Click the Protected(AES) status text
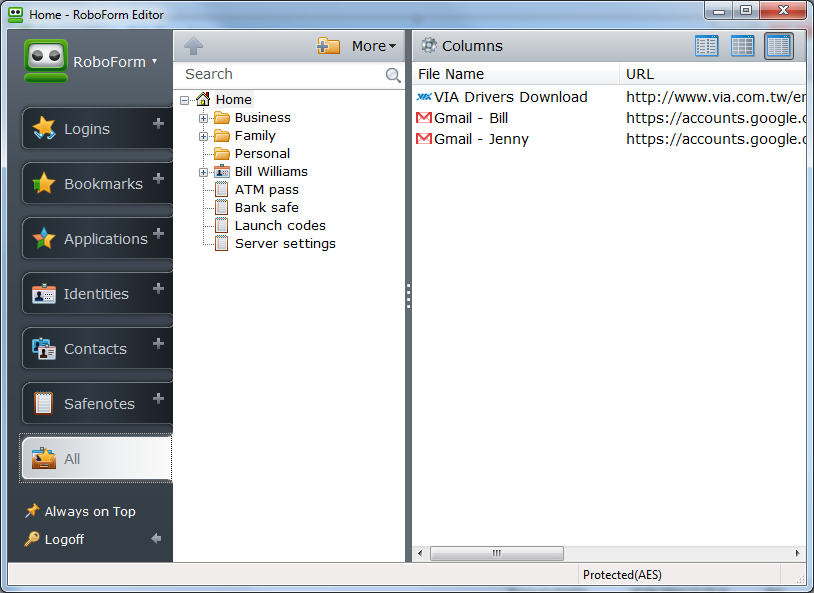 (622, 575)
